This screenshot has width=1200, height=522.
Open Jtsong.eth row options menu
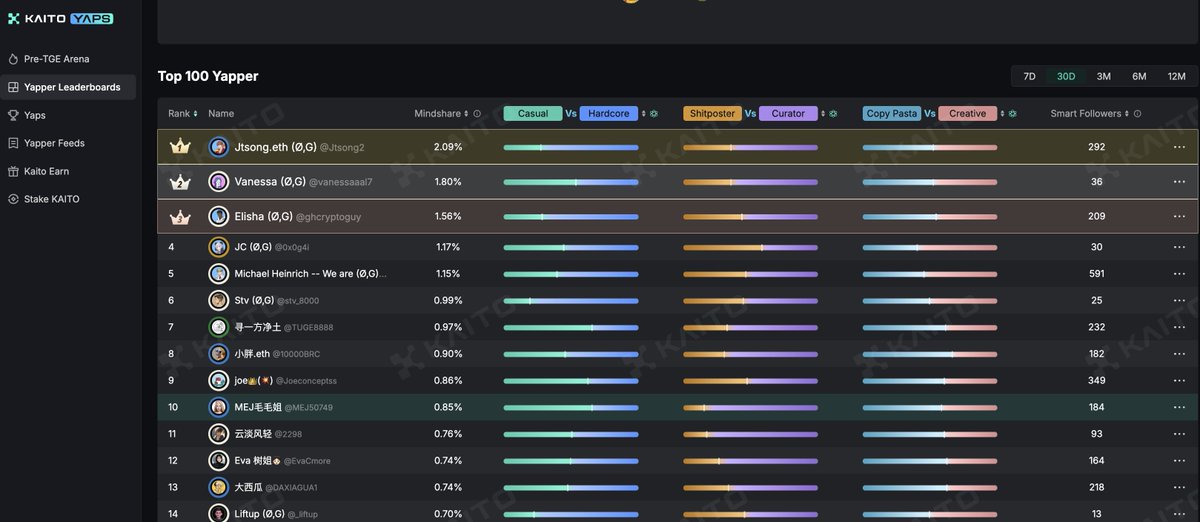pos(1179,147)
